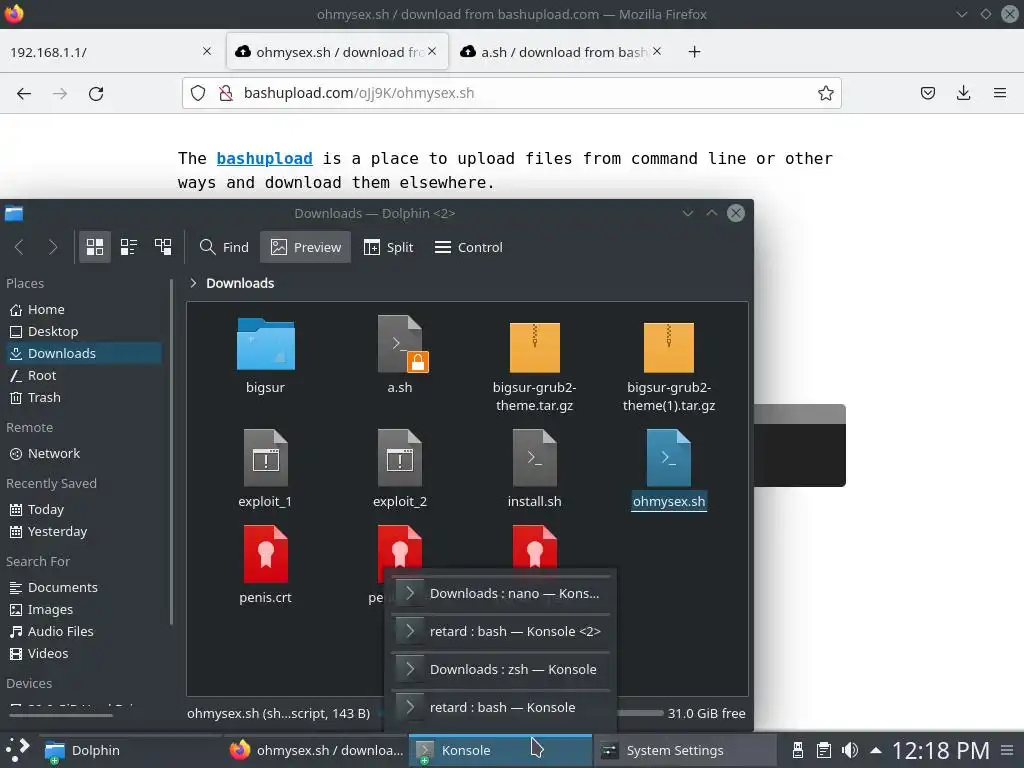
Task: Open Firefox downloads panel
Action: pyautogui.click(x=963, y=93)
